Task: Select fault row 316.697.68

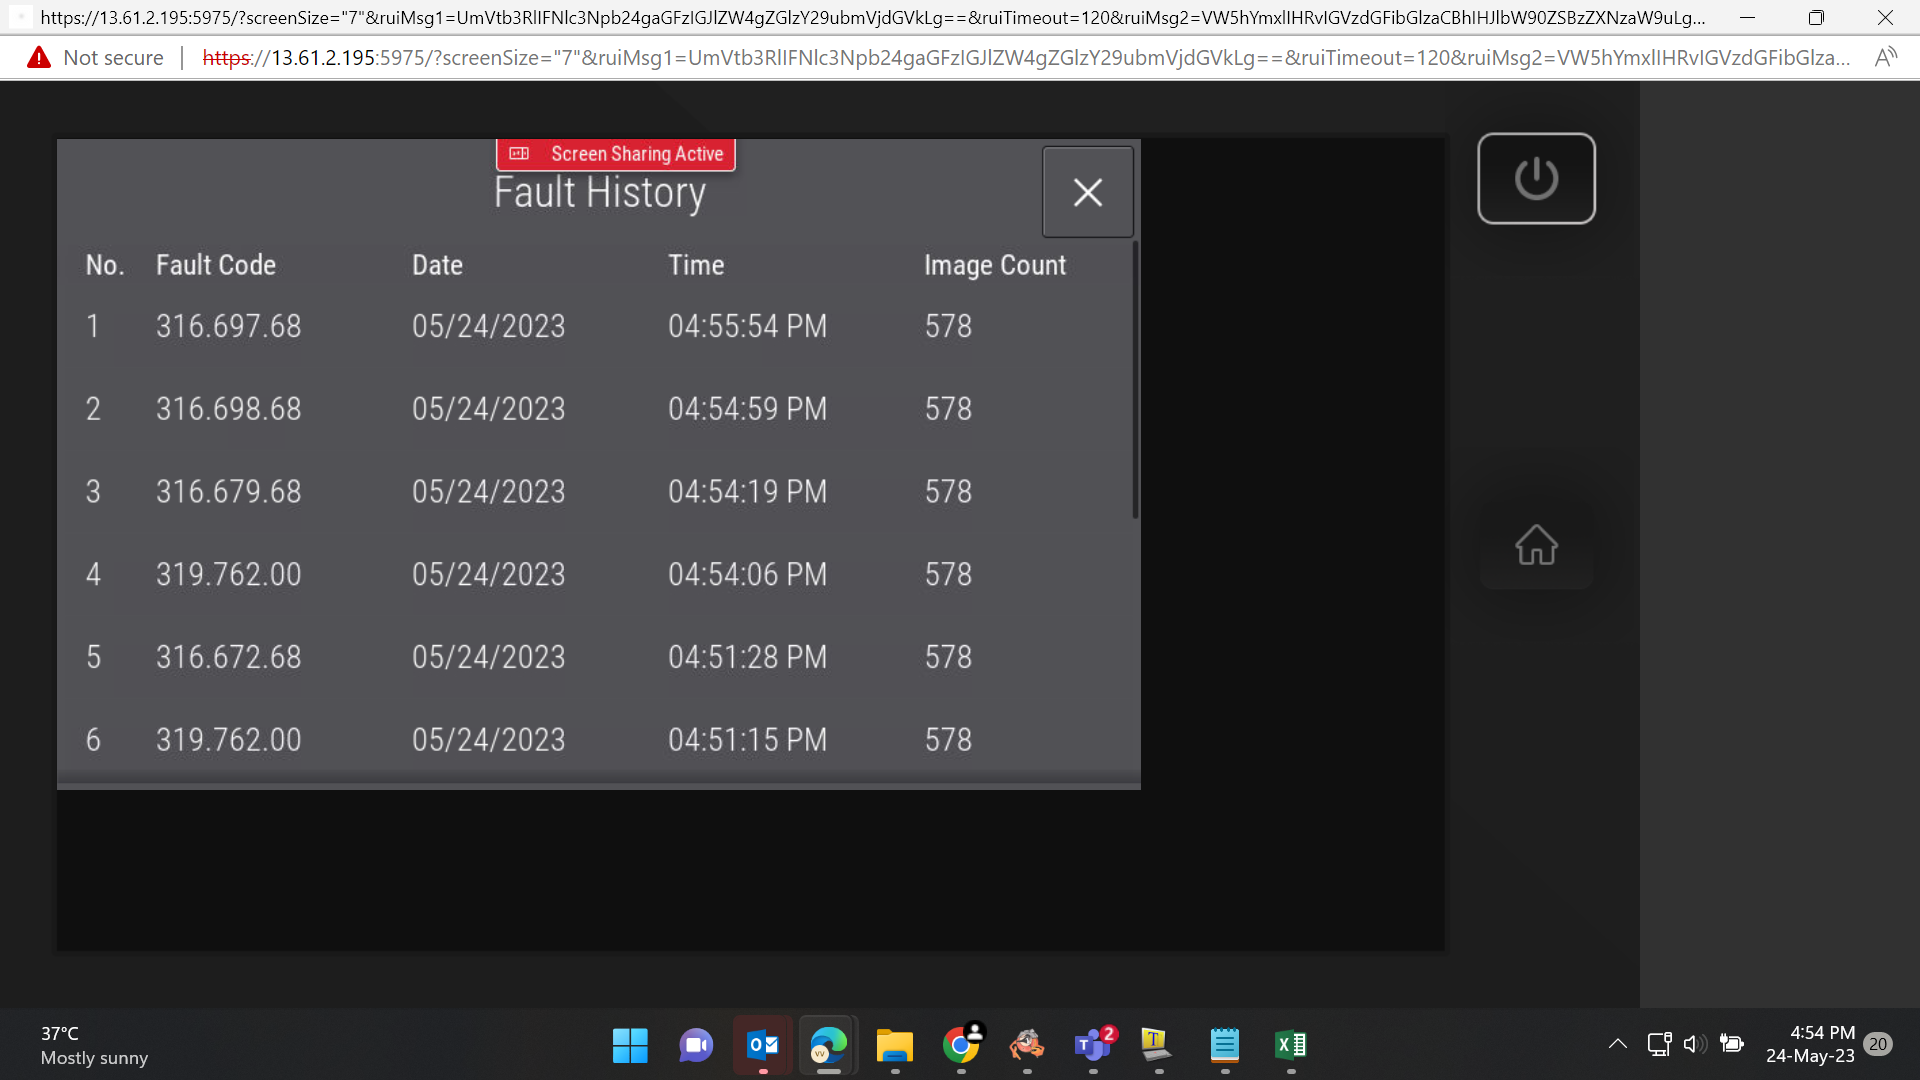Action: [x=596, y=326]
